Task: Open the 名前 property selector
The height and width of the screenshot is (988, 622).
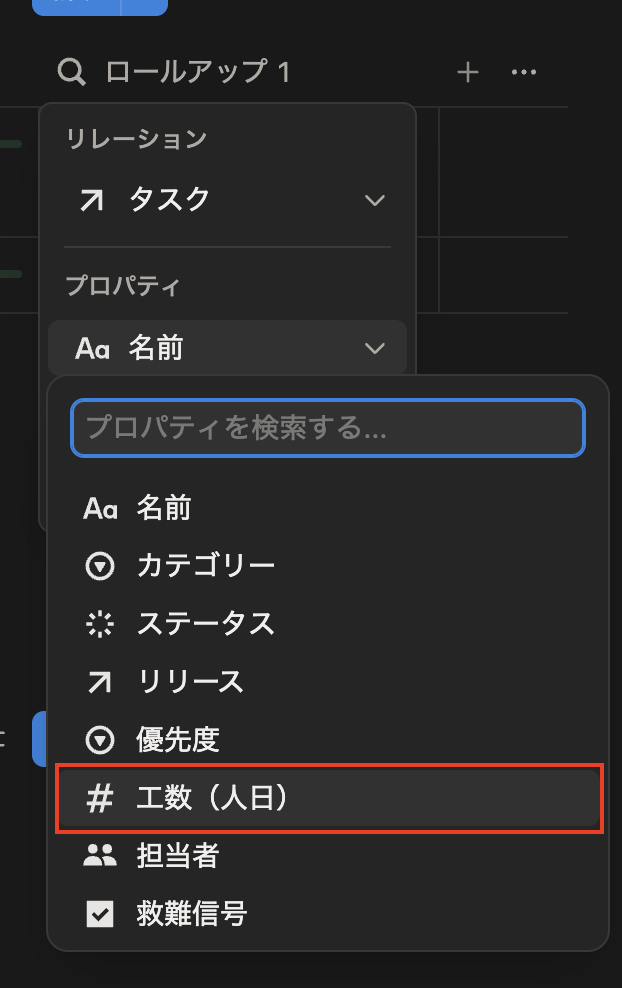Action: [227, 348]
